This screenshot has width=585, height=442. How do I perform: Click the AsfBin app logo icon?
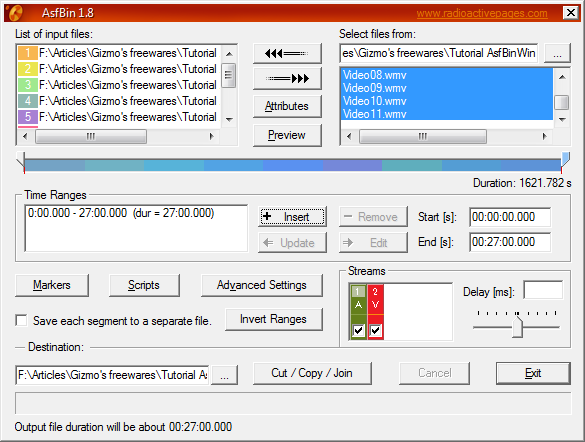[15, 13]
